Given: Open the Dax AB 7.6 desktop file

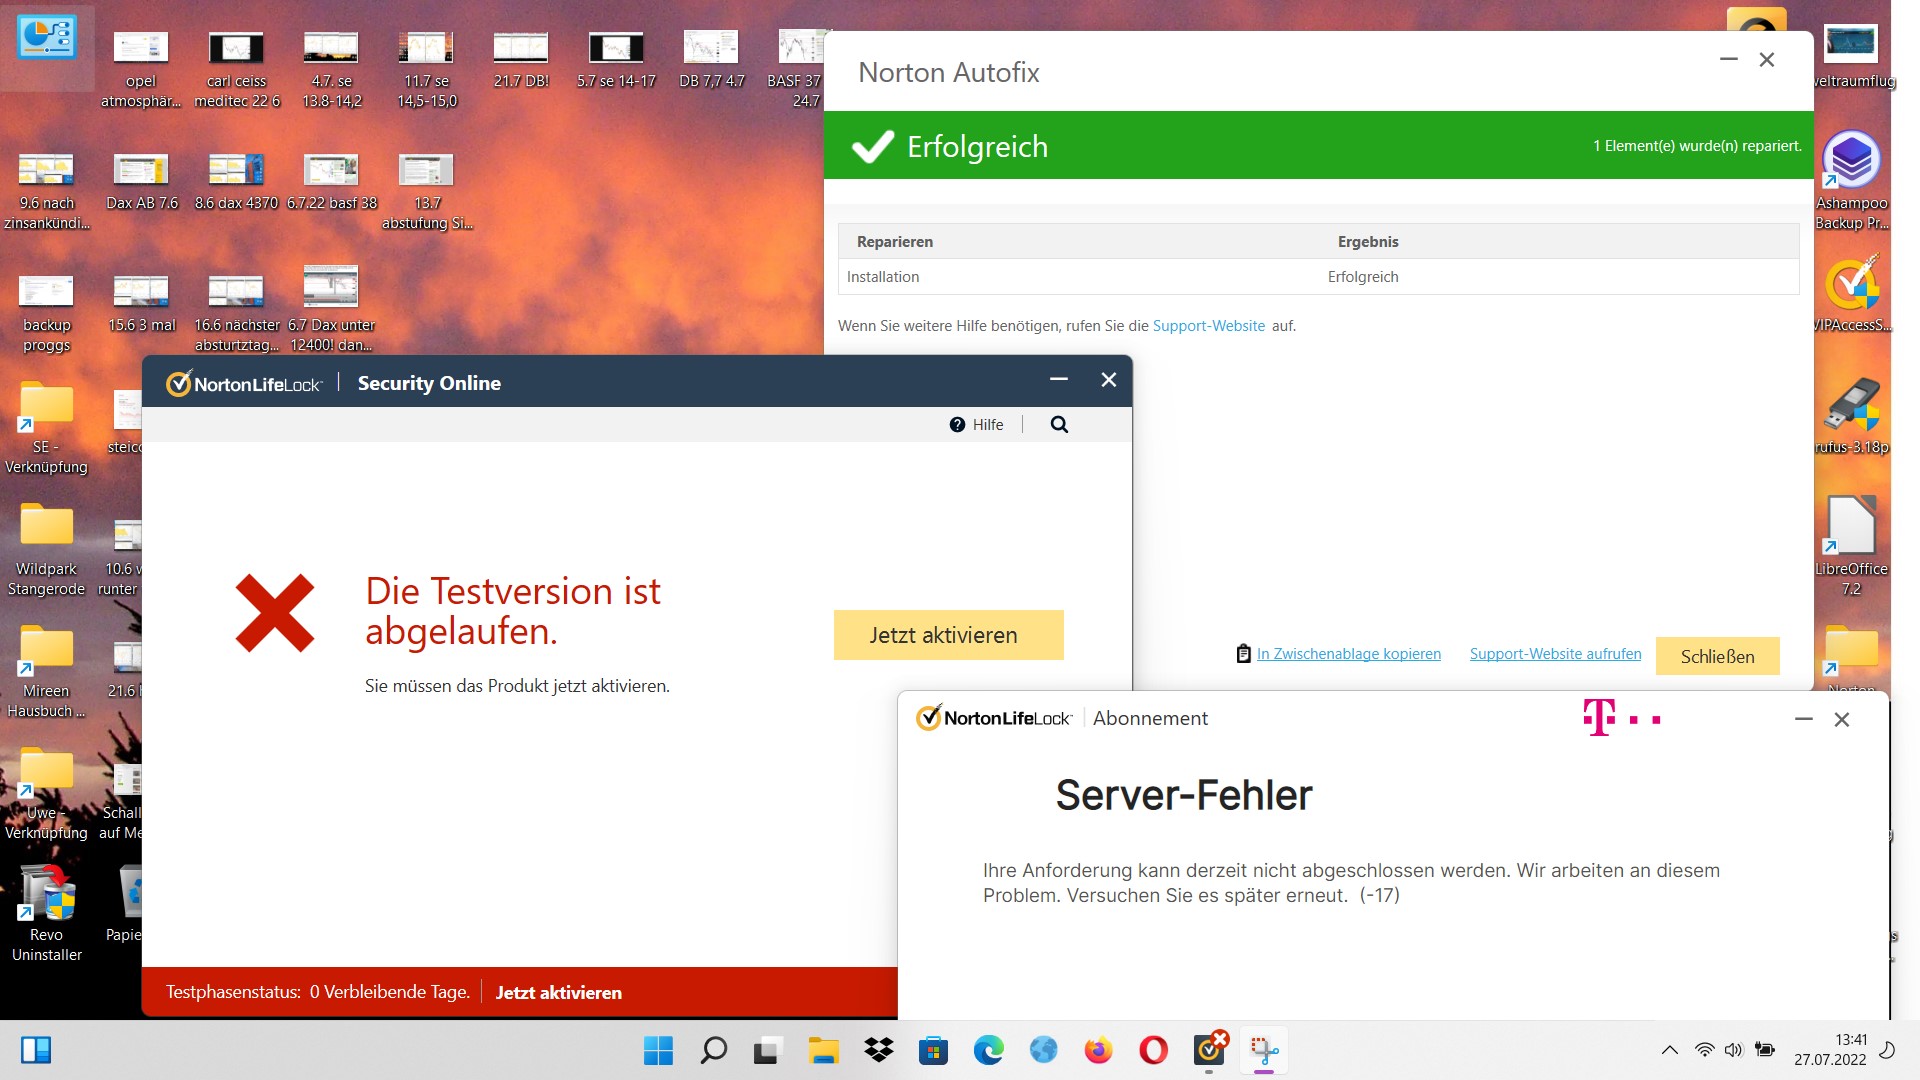Looking at the screenshot, I should [x=141, y=181].
